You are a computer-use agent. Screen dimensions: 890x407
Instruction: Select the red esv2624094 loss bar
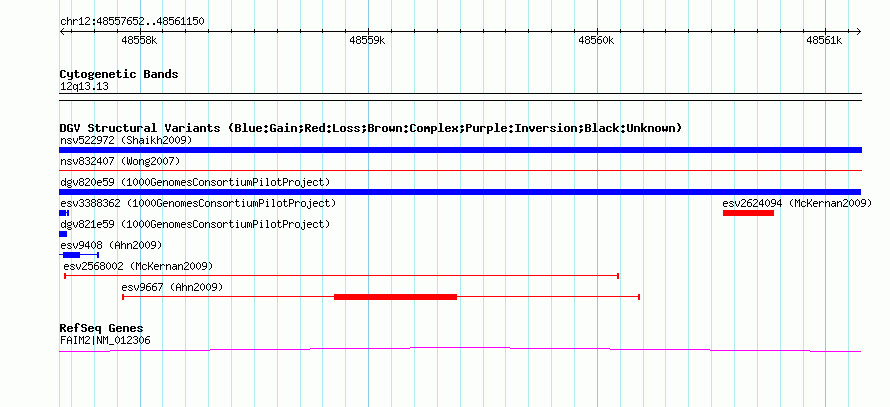[x=748, y=213]
